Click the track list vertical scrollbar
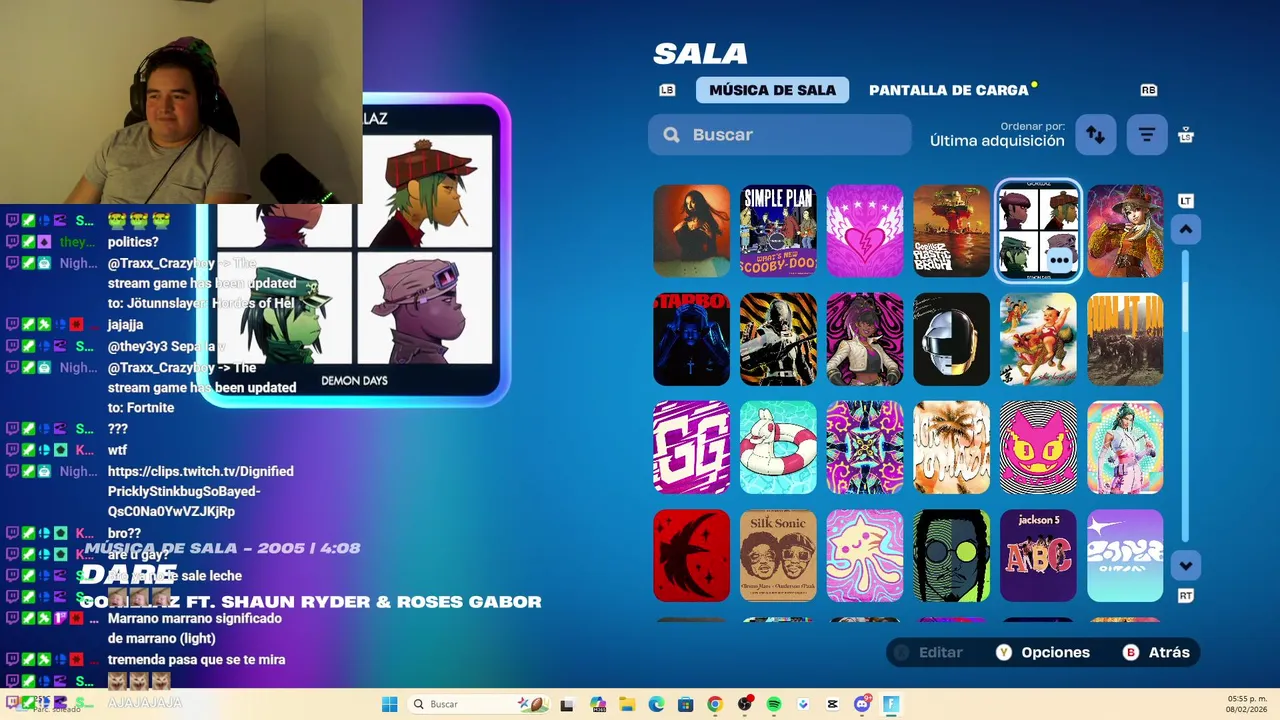 pos(1186,397)
